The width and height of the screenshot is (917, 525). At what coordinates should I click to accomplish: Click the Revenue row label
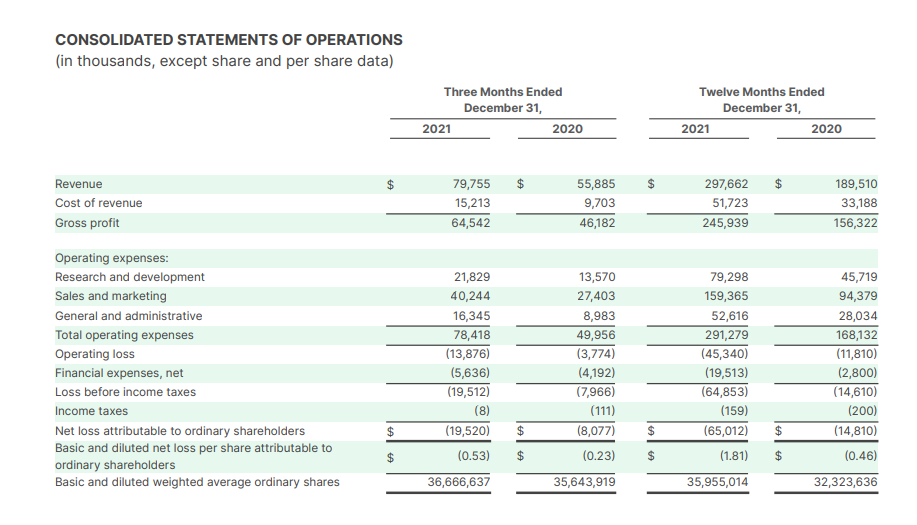[78, 184]
